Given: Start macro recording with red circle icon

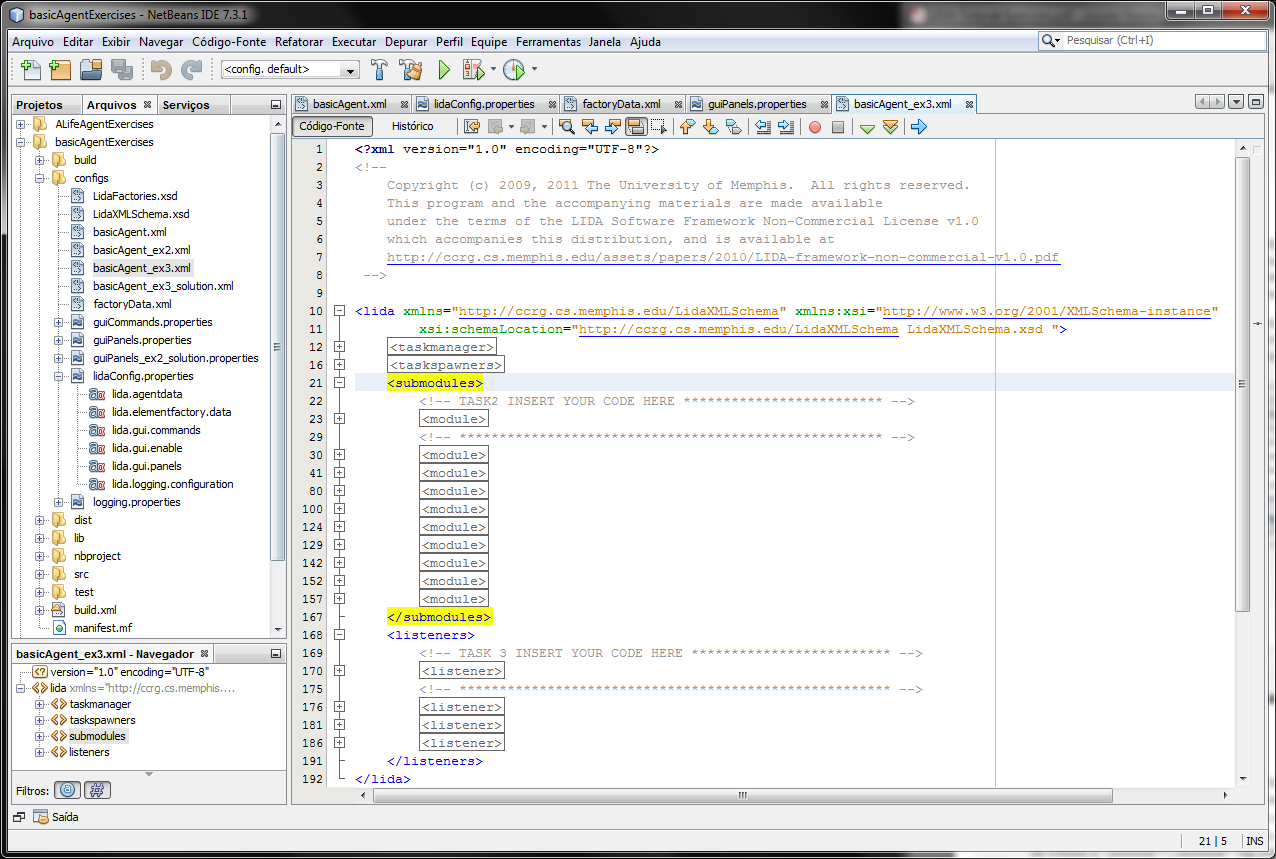Looking at the screenshot, I should (x=815, y=127).
